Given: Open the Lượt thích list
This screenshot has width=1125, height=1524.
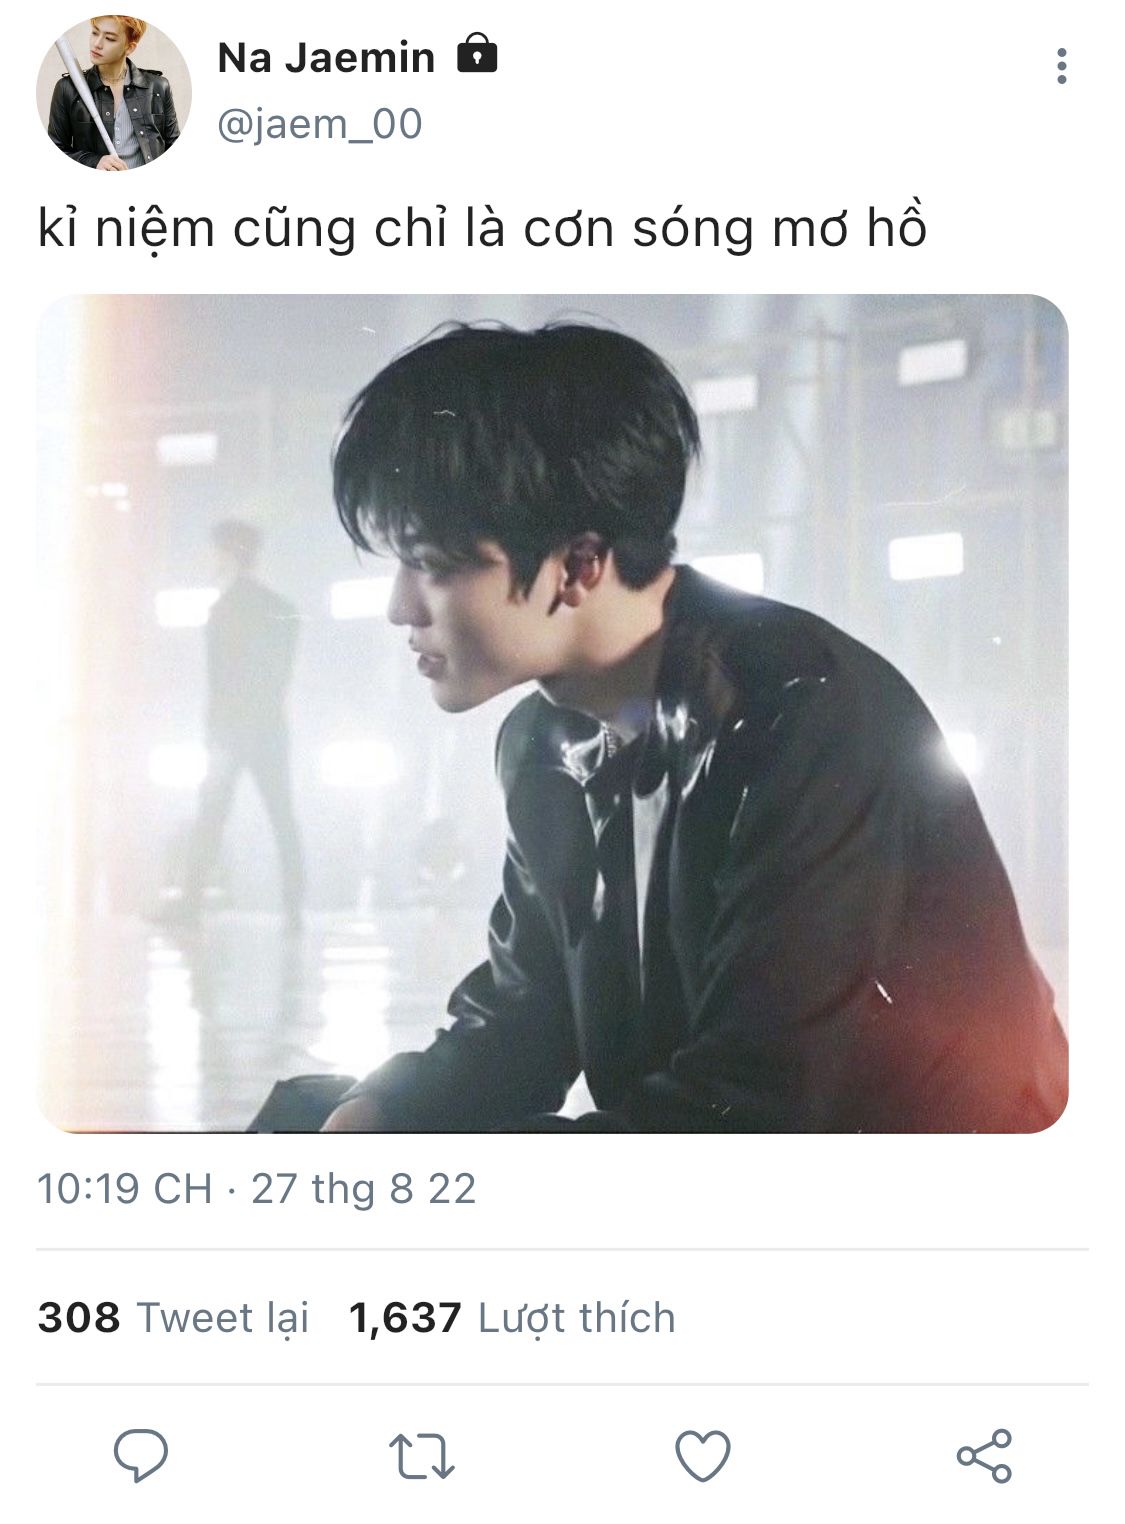Looking at the screenshot, I should [x=577, y=1318].
